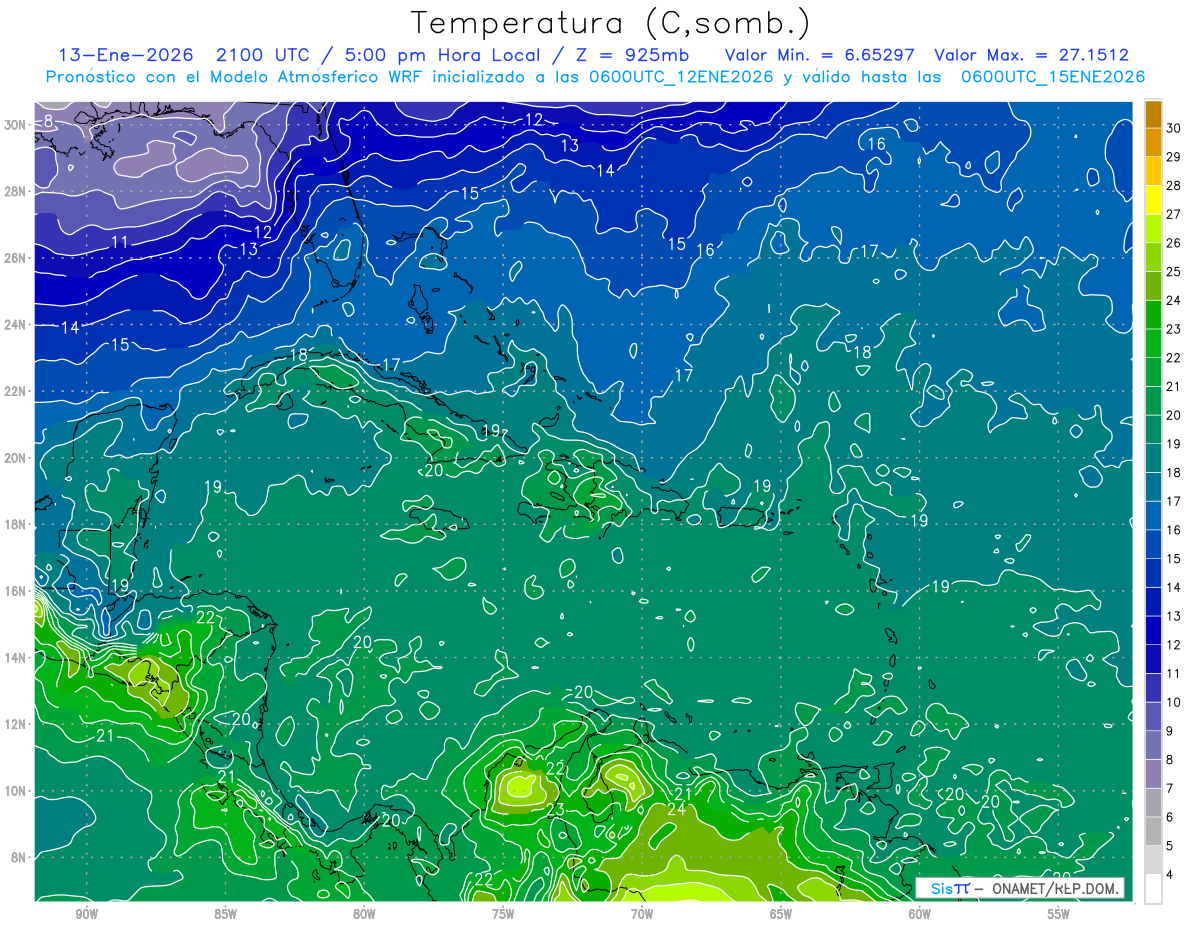Select the date text "13-Ene-2026"

(125, 55)
